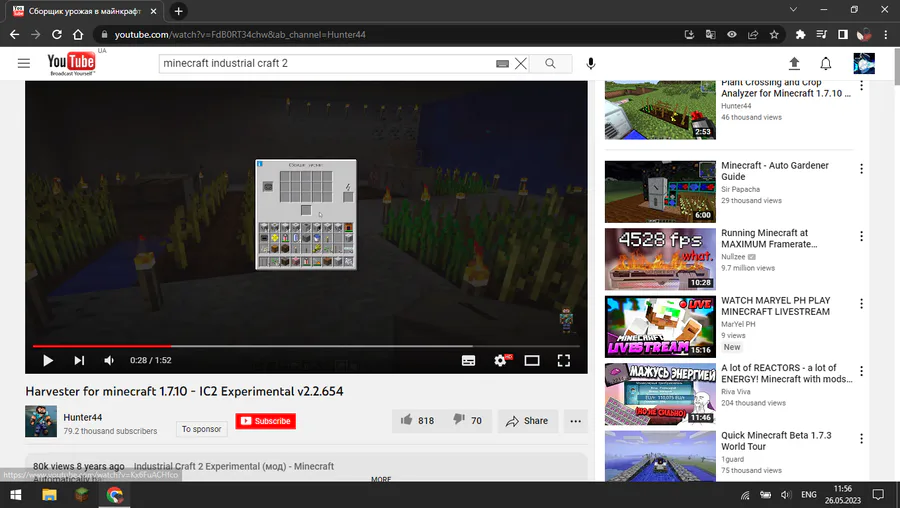900x508 pixels.
Task: Click the address bar URL
Action: coord(240,34)
